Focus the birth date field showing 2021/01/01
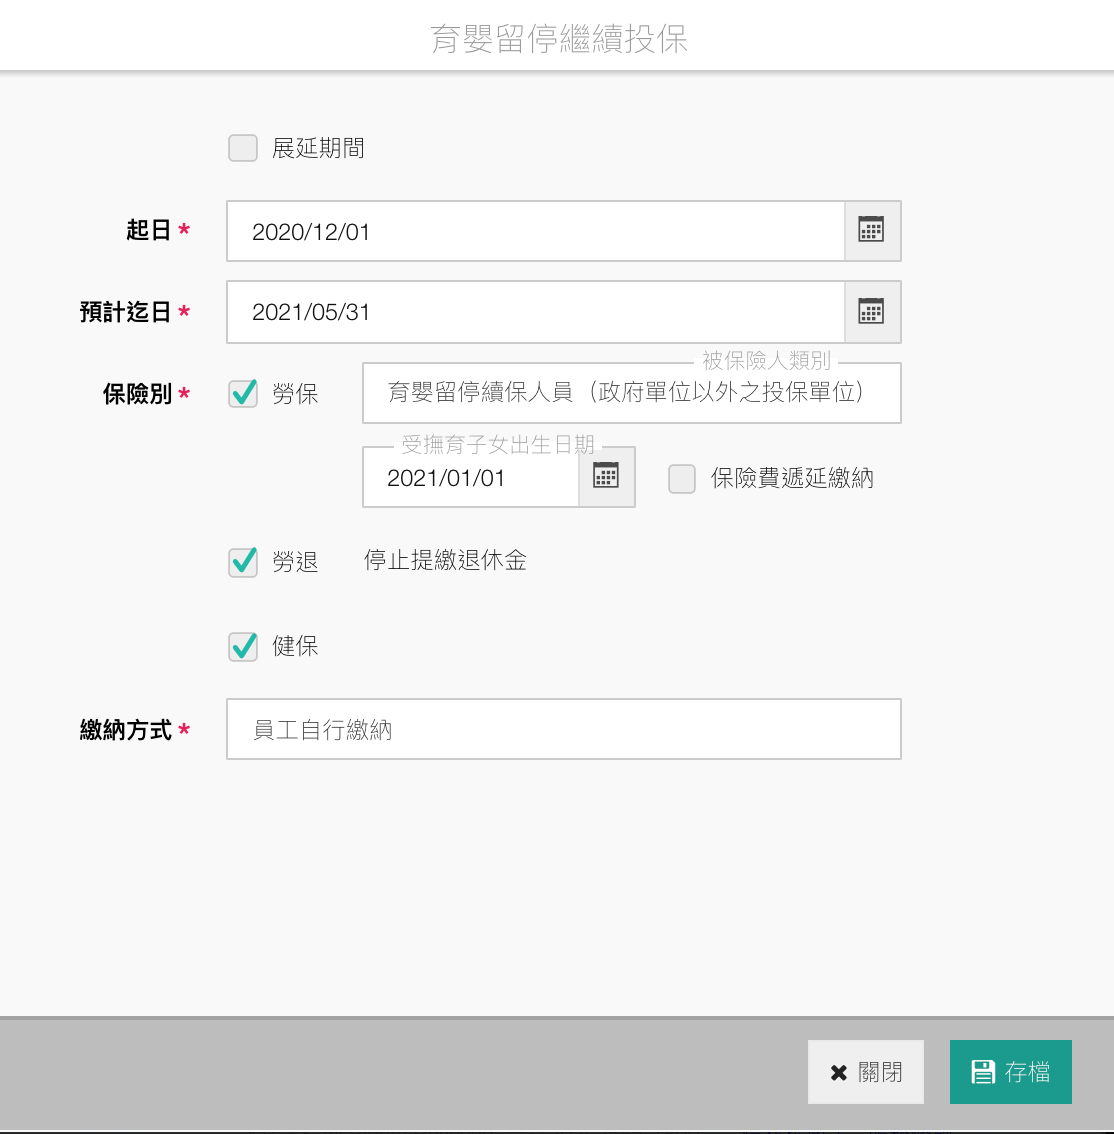 click(x=470, y=478)
